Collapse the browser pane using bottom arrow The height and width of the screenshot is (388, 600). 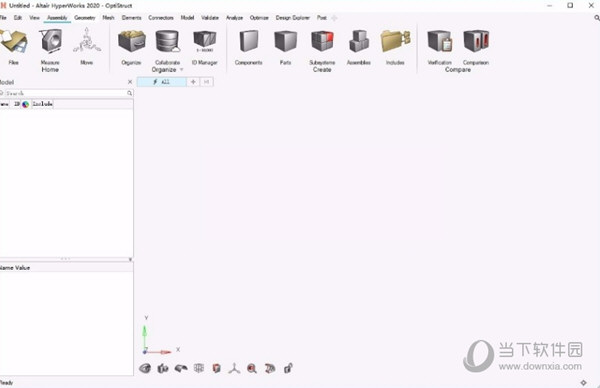[130, 259]
